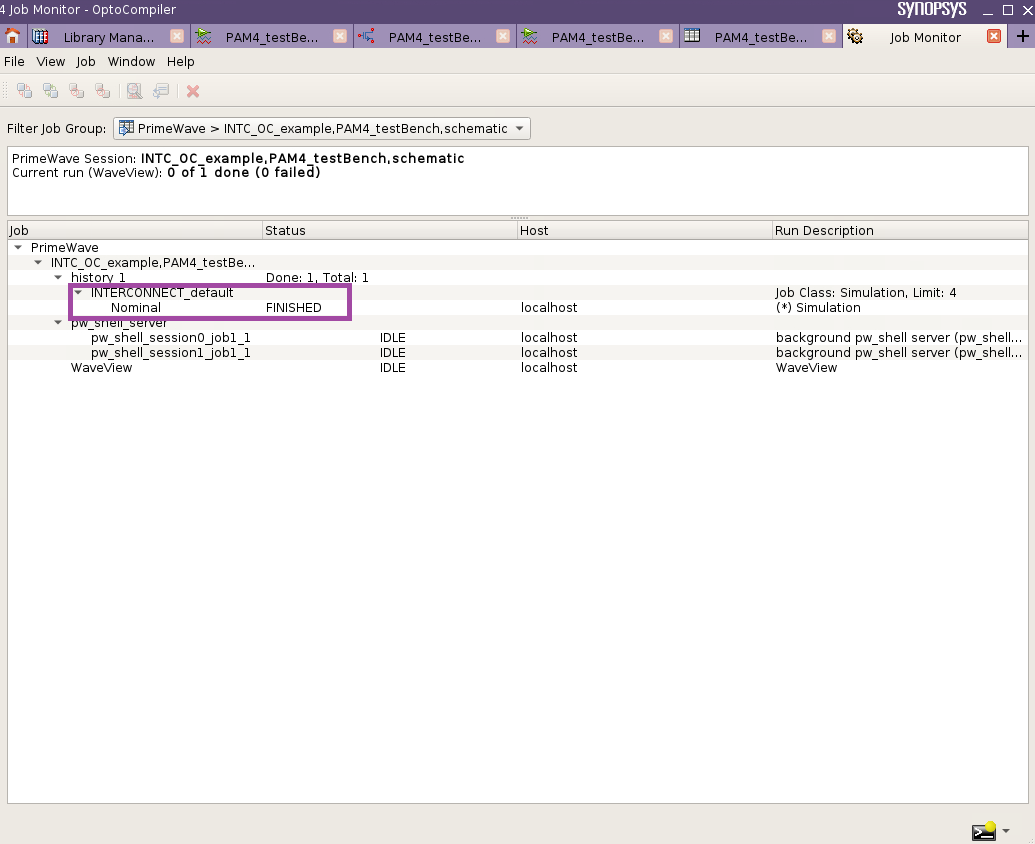
Task: Select the PrimeWave tree row
Action: [x=518, y=247]
